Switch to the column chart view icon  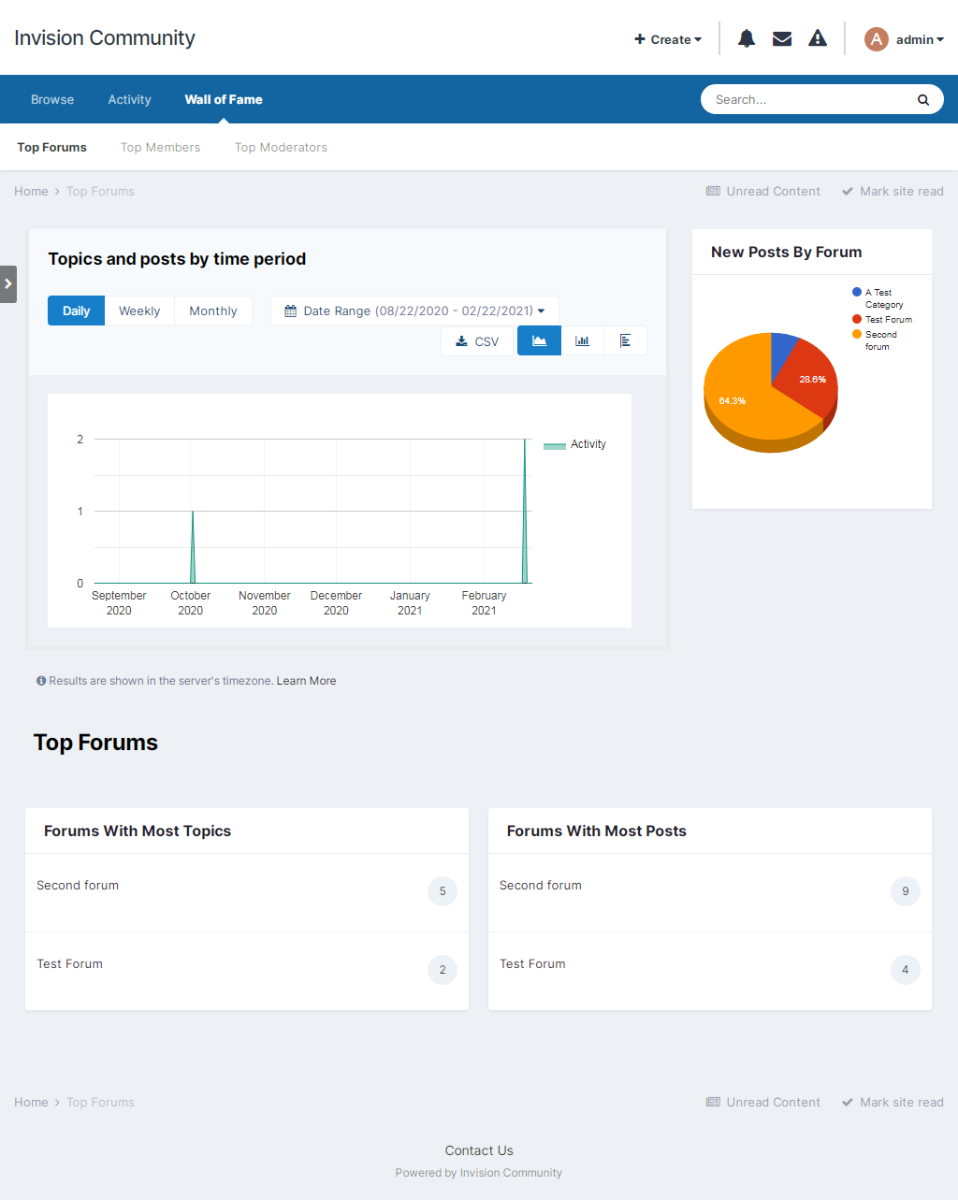582,341
